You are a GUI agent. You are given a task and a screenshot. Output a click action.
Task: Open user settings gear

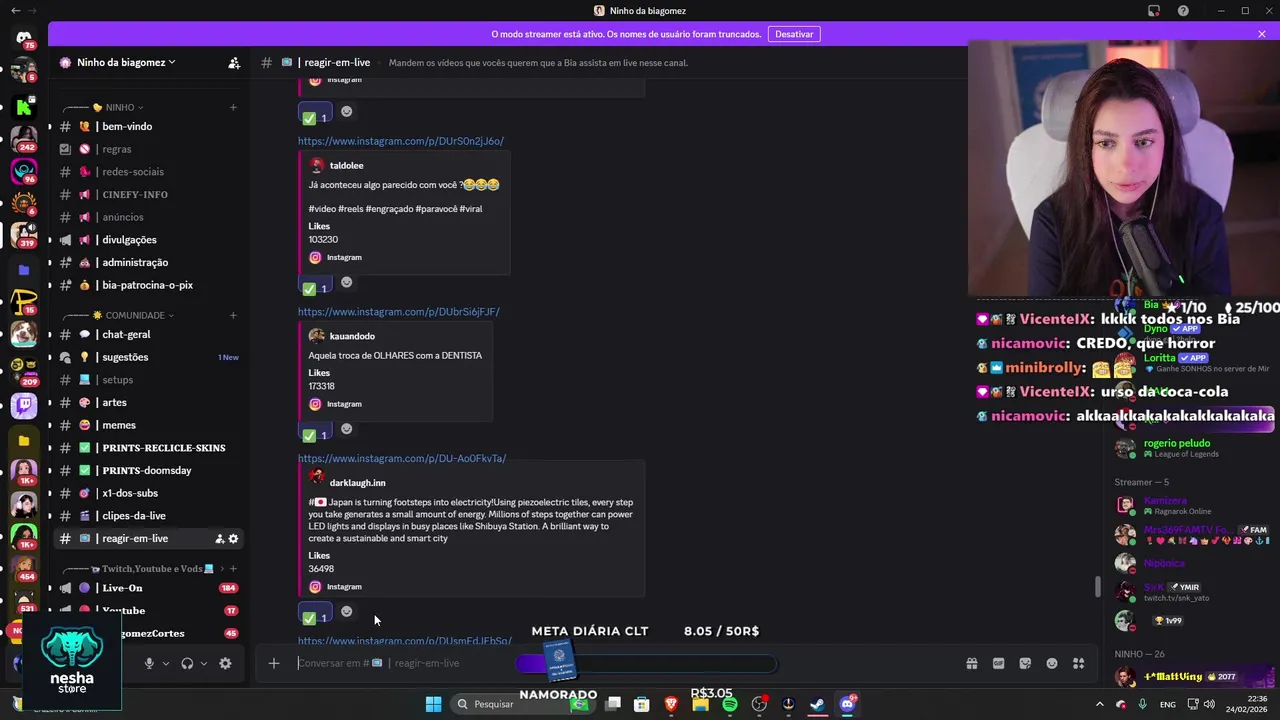[x=225, y=663]
